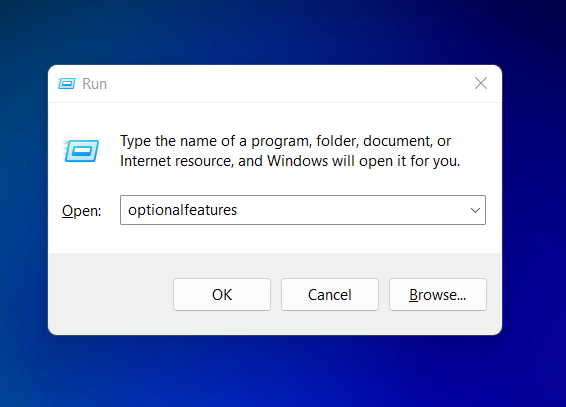
Task: Expand the Open history dropdown arrow
Action: click(475, 210)
